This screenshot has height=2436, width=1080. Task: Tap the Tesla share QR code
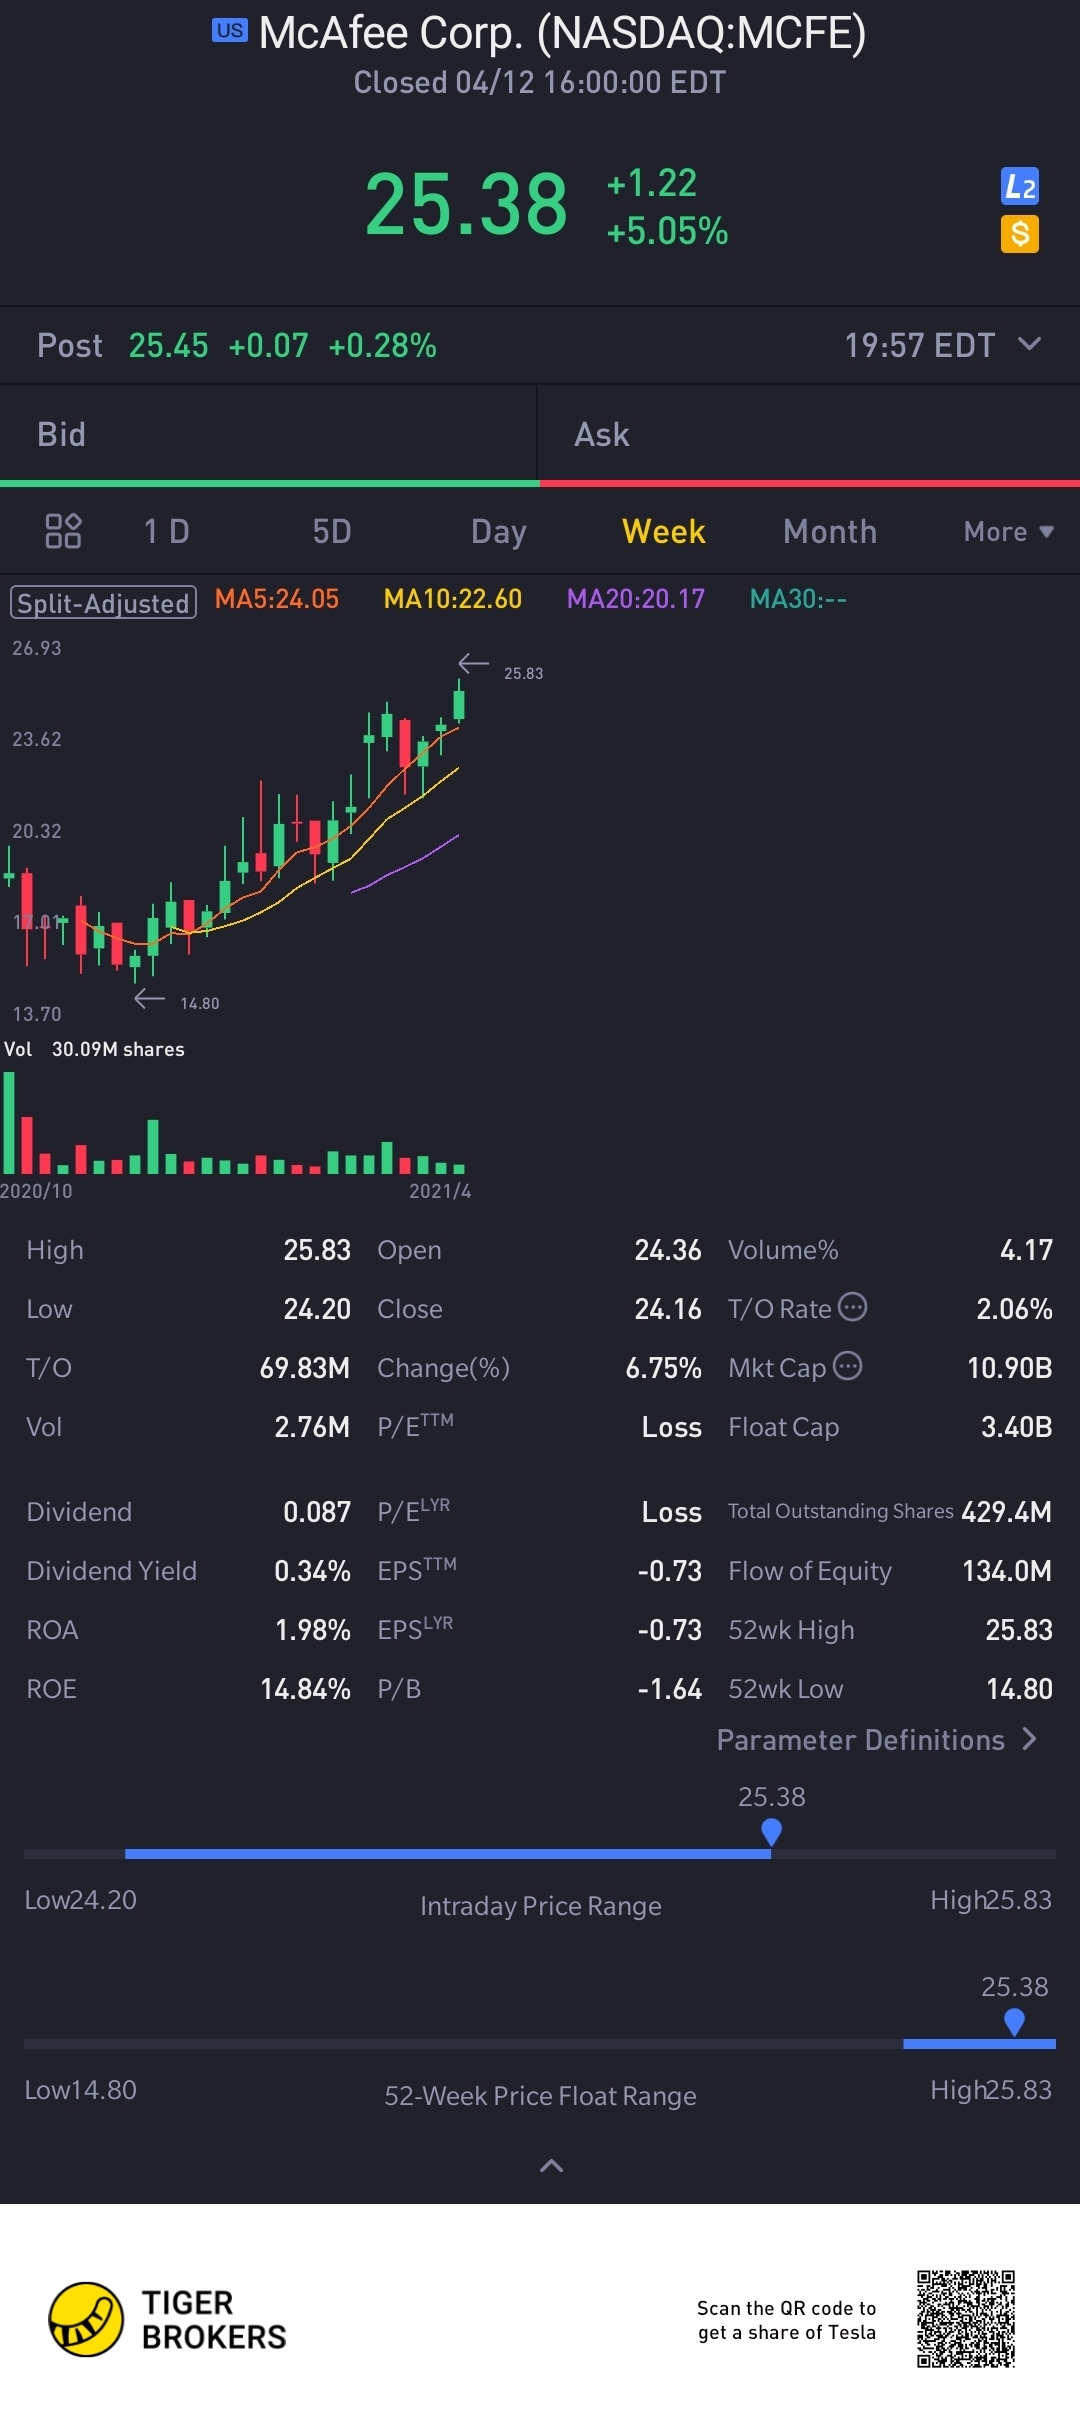pyautogui.click(x=966, y=2319)
